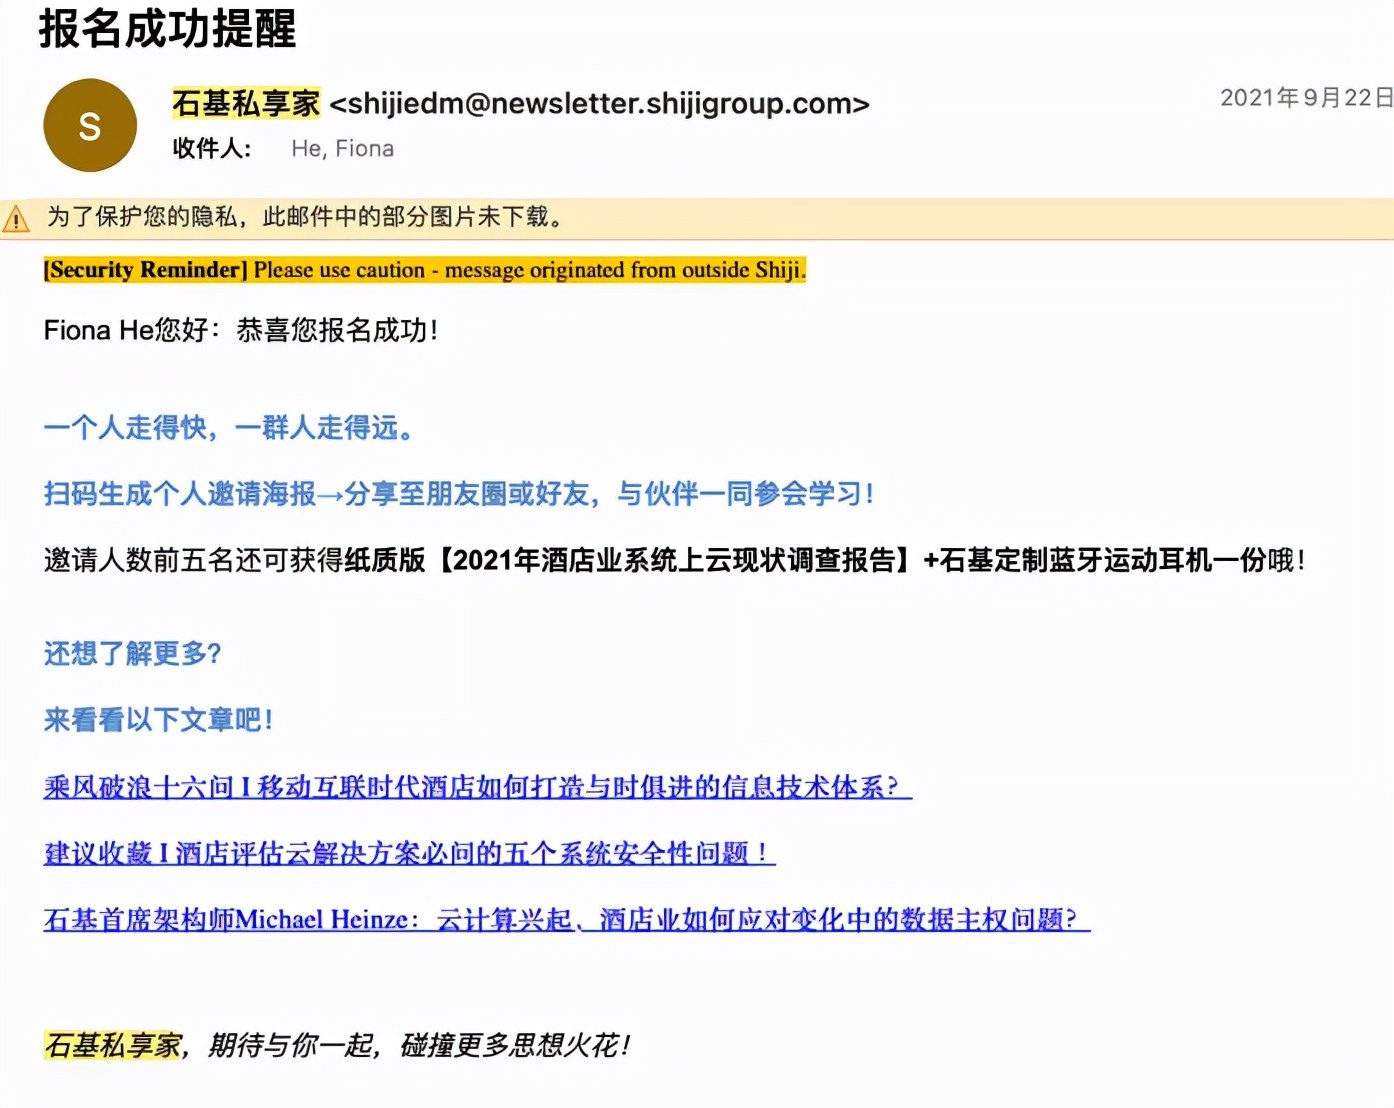Click greeting Fiona He您好：恭喜您报名成功
The height and width of the screenshot is (1108, 1394).
241,330
